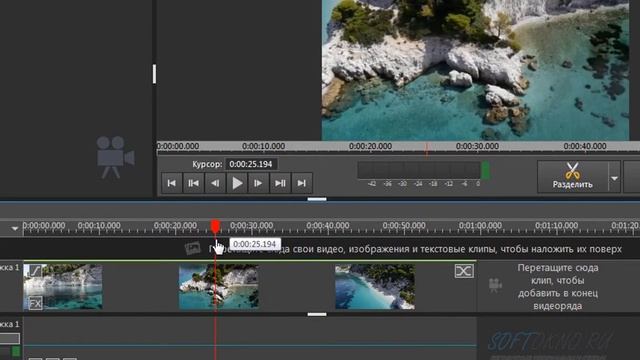This screenshot has width=640, height=360.
Task: Click the video preview image
Action: 475,70
